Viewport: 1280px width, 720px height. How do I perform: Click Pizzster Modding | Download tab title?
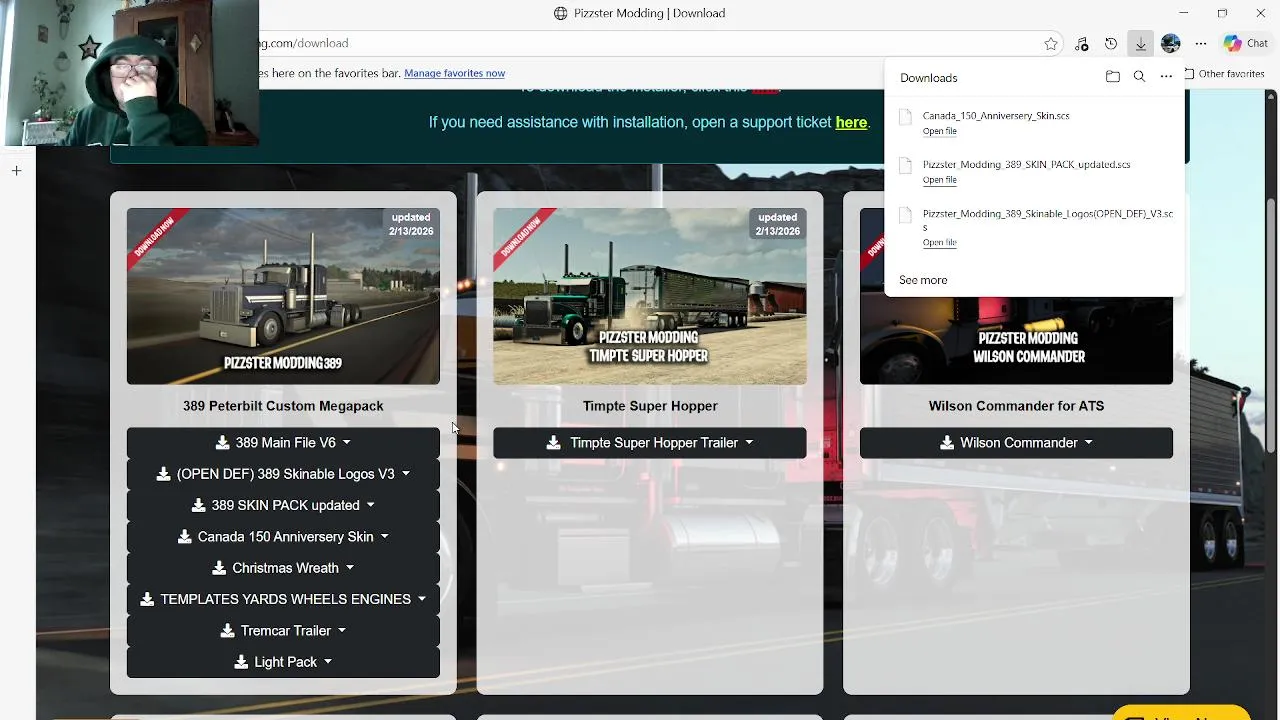tap(650, 13)
